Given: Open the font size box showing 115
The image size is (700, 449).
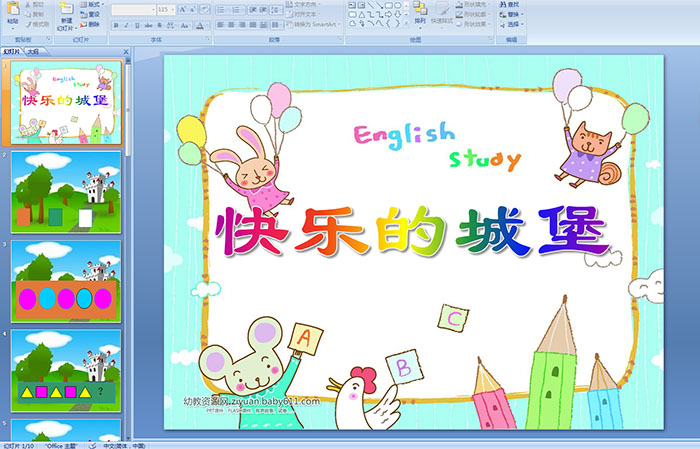Looking at the screenshot, I should [166, 10].
